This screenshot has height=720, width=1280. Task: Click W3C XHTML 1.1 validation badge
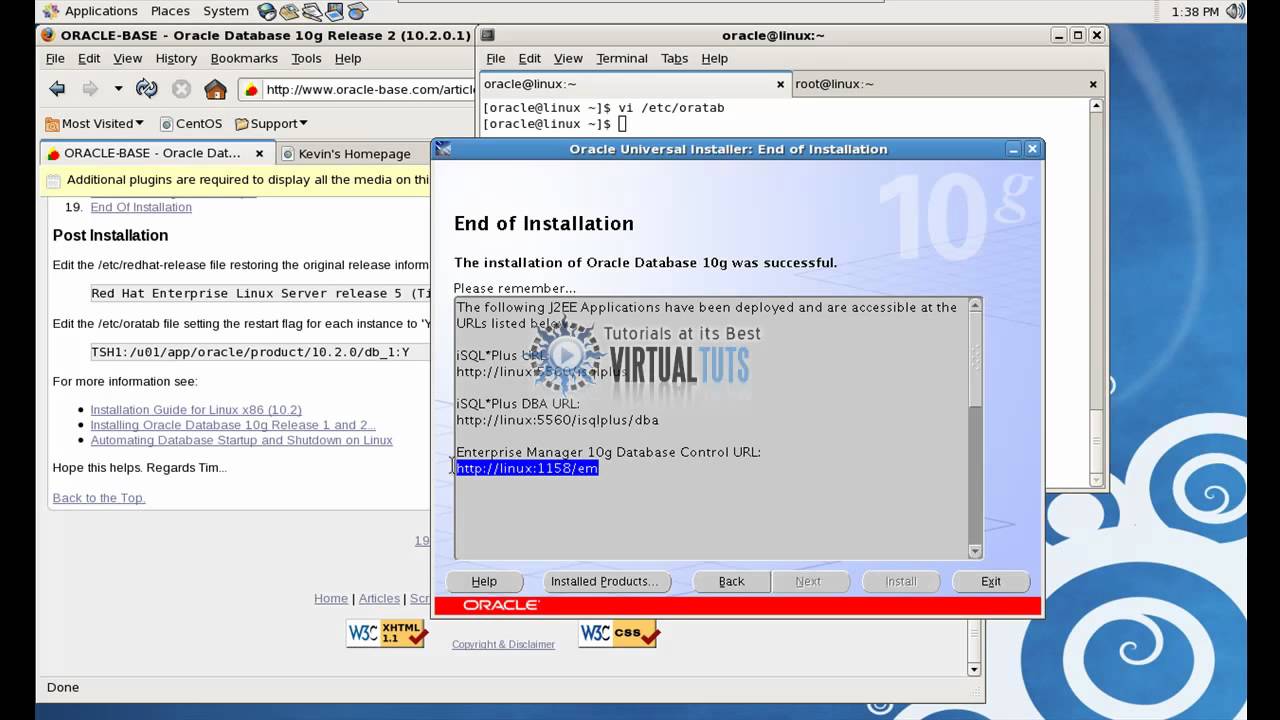coord(387,634)
